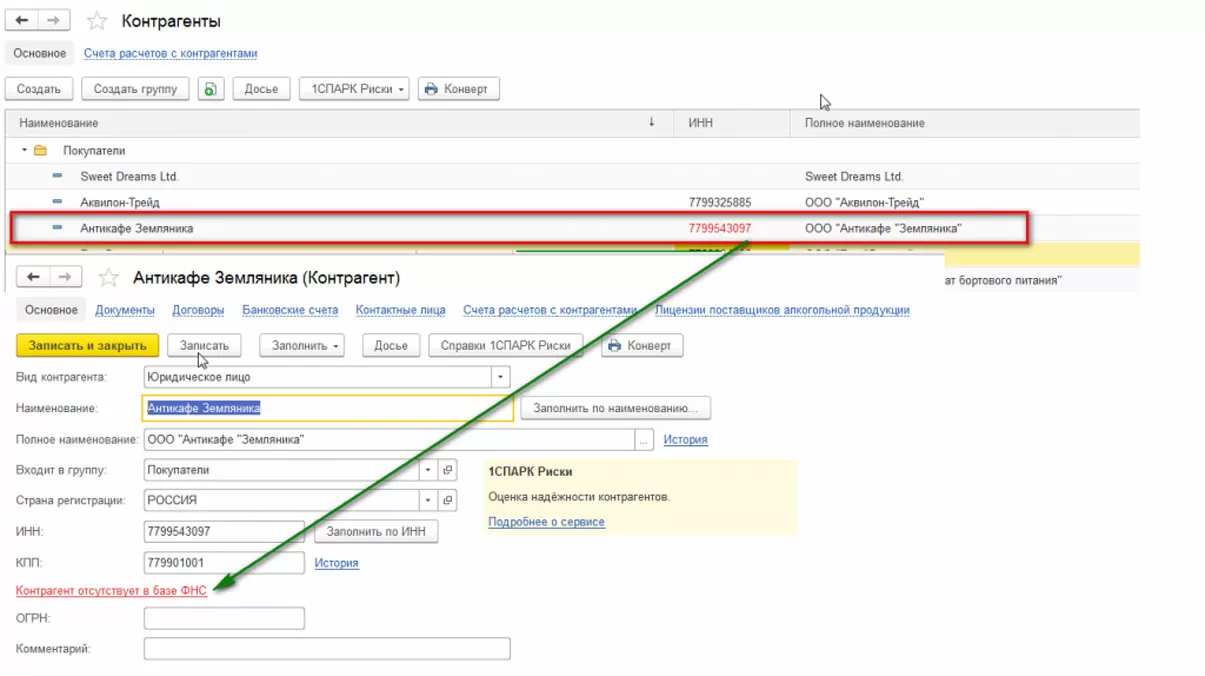The width and height of the screenshot is (1205, 676).
Task: Go back in the Контрагенты window
Action: [22, 20]
